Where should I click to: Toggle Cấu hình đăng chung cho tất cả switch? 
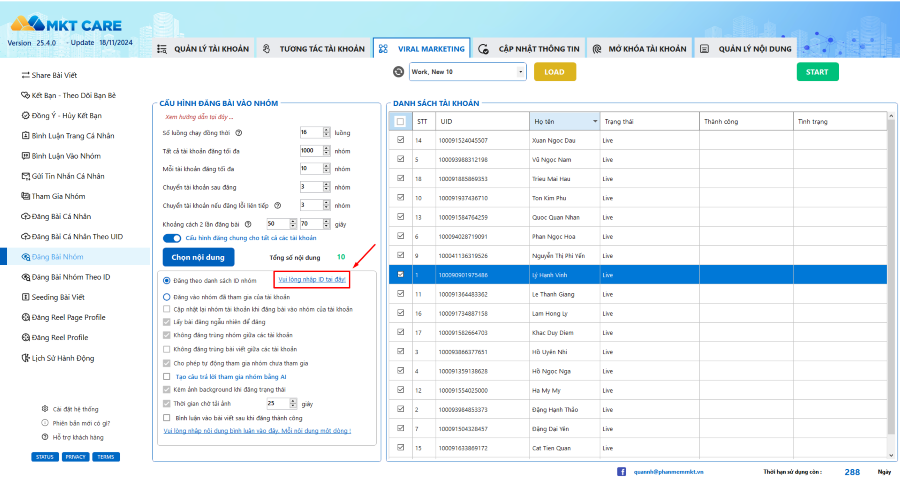pos(171,238)
